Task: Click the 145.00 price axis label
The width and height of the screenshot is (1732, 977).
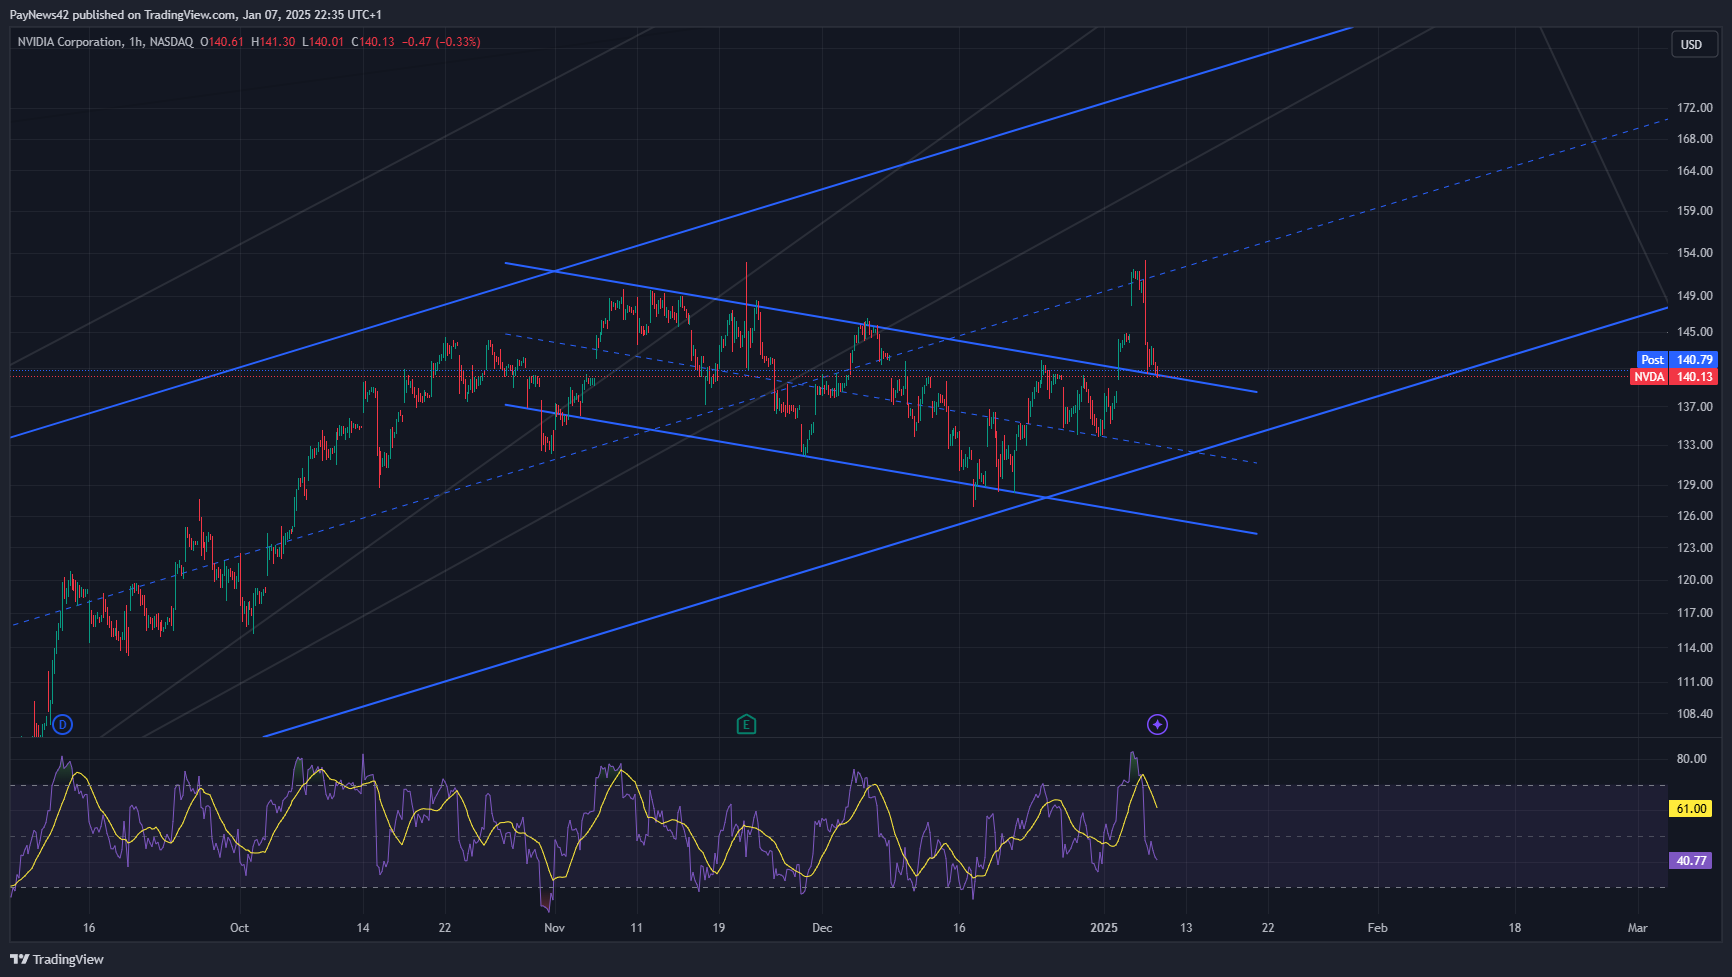Action: click(x=1695, y=332)
